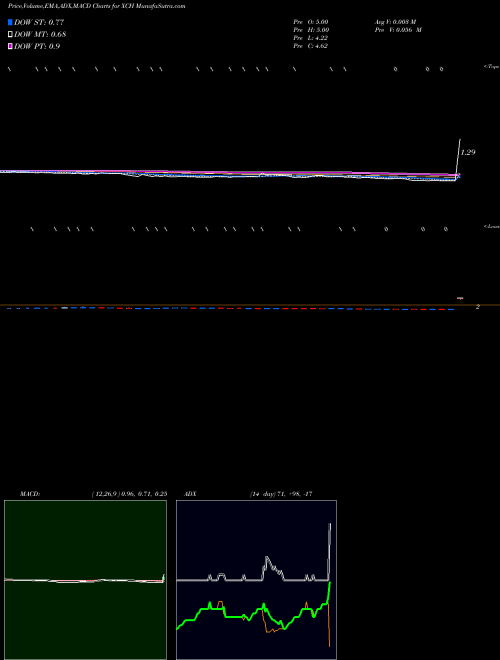Click the 'Pre C: 4.62' close value

click(311, 46)
